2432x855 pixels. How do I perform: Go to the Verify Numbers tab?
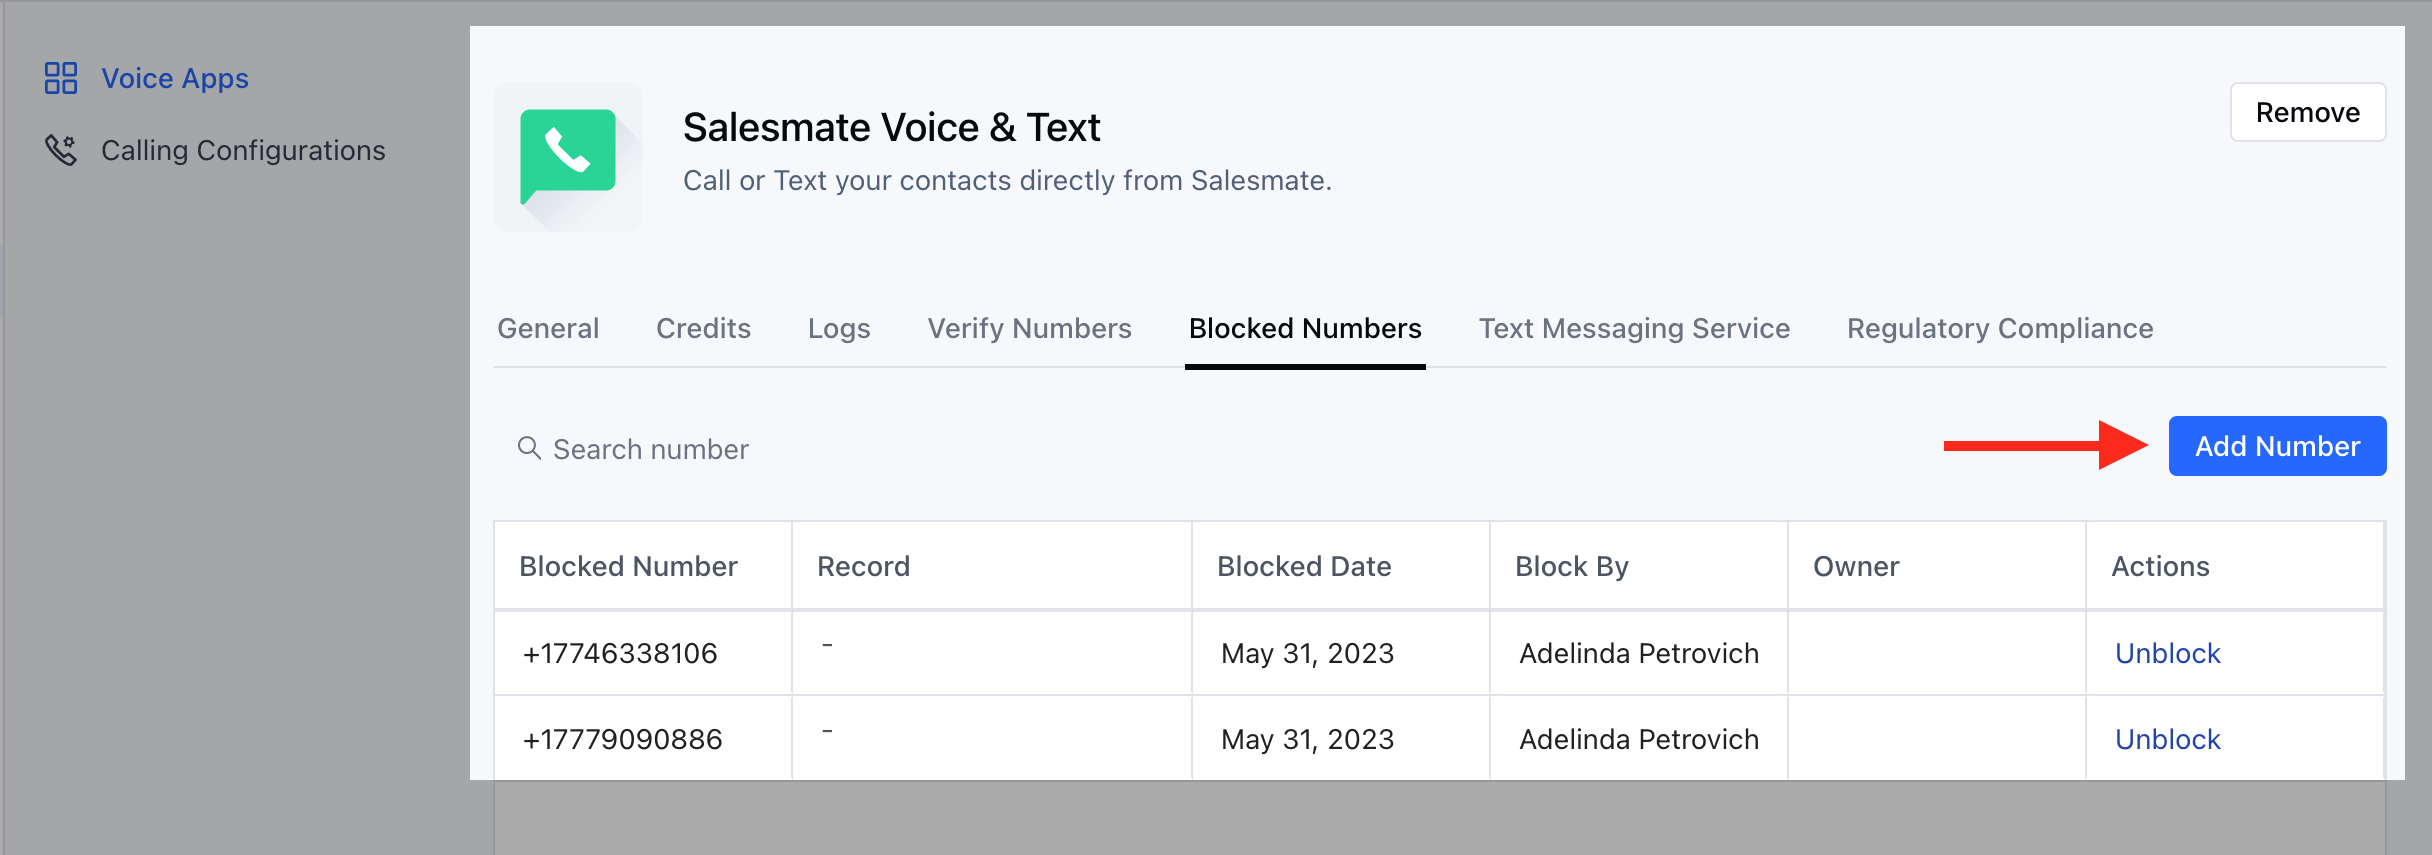point(1029,328)
